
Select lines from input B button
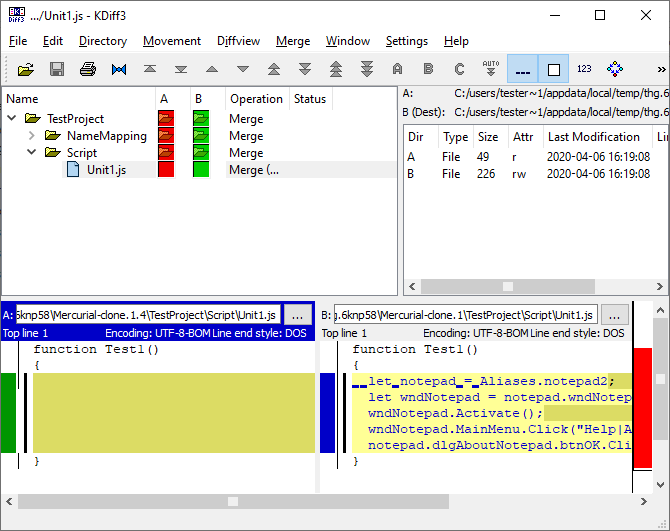point(428,69)
